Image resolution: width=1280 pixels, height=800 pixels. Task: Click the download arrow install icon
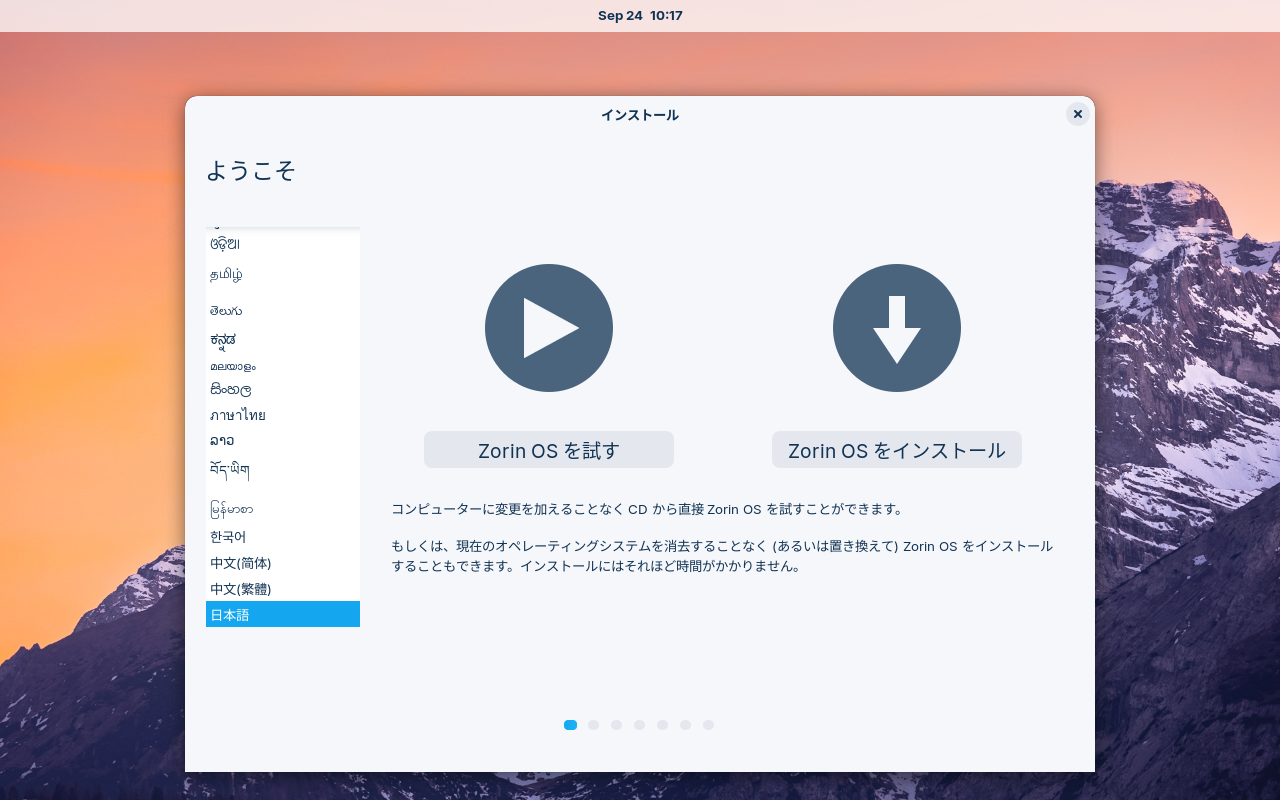(x=897, y=328)
